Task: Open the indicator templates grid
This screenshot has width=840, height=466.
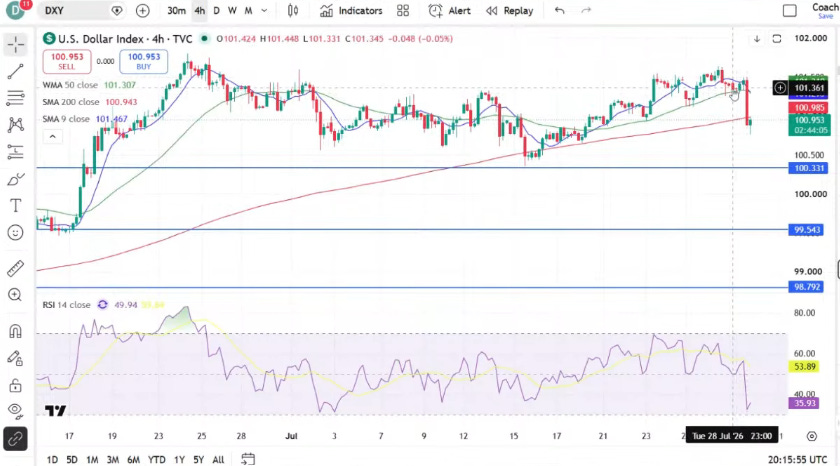Action: point(403,10)
